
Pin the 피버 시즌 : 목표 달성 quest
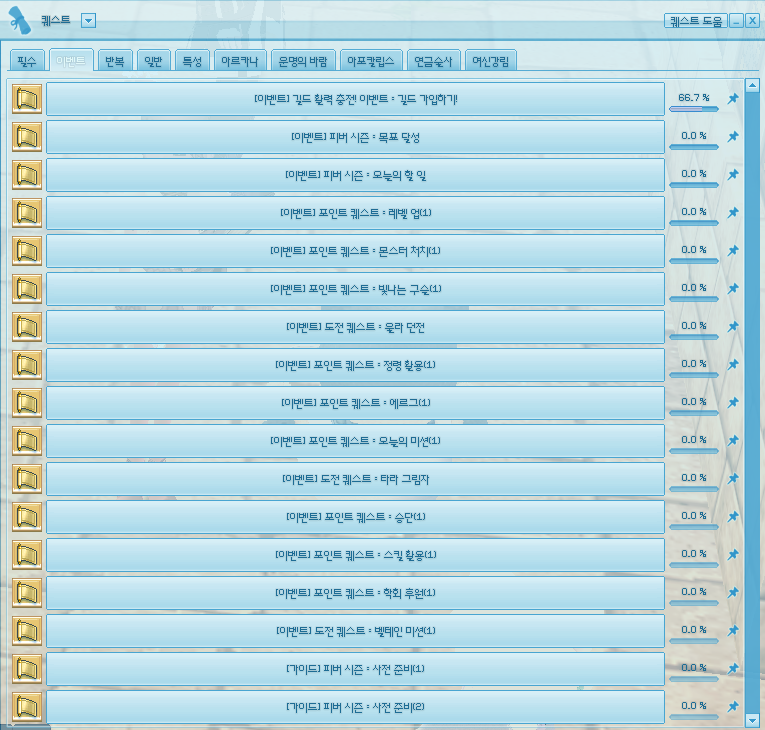[x=733, y=137]
